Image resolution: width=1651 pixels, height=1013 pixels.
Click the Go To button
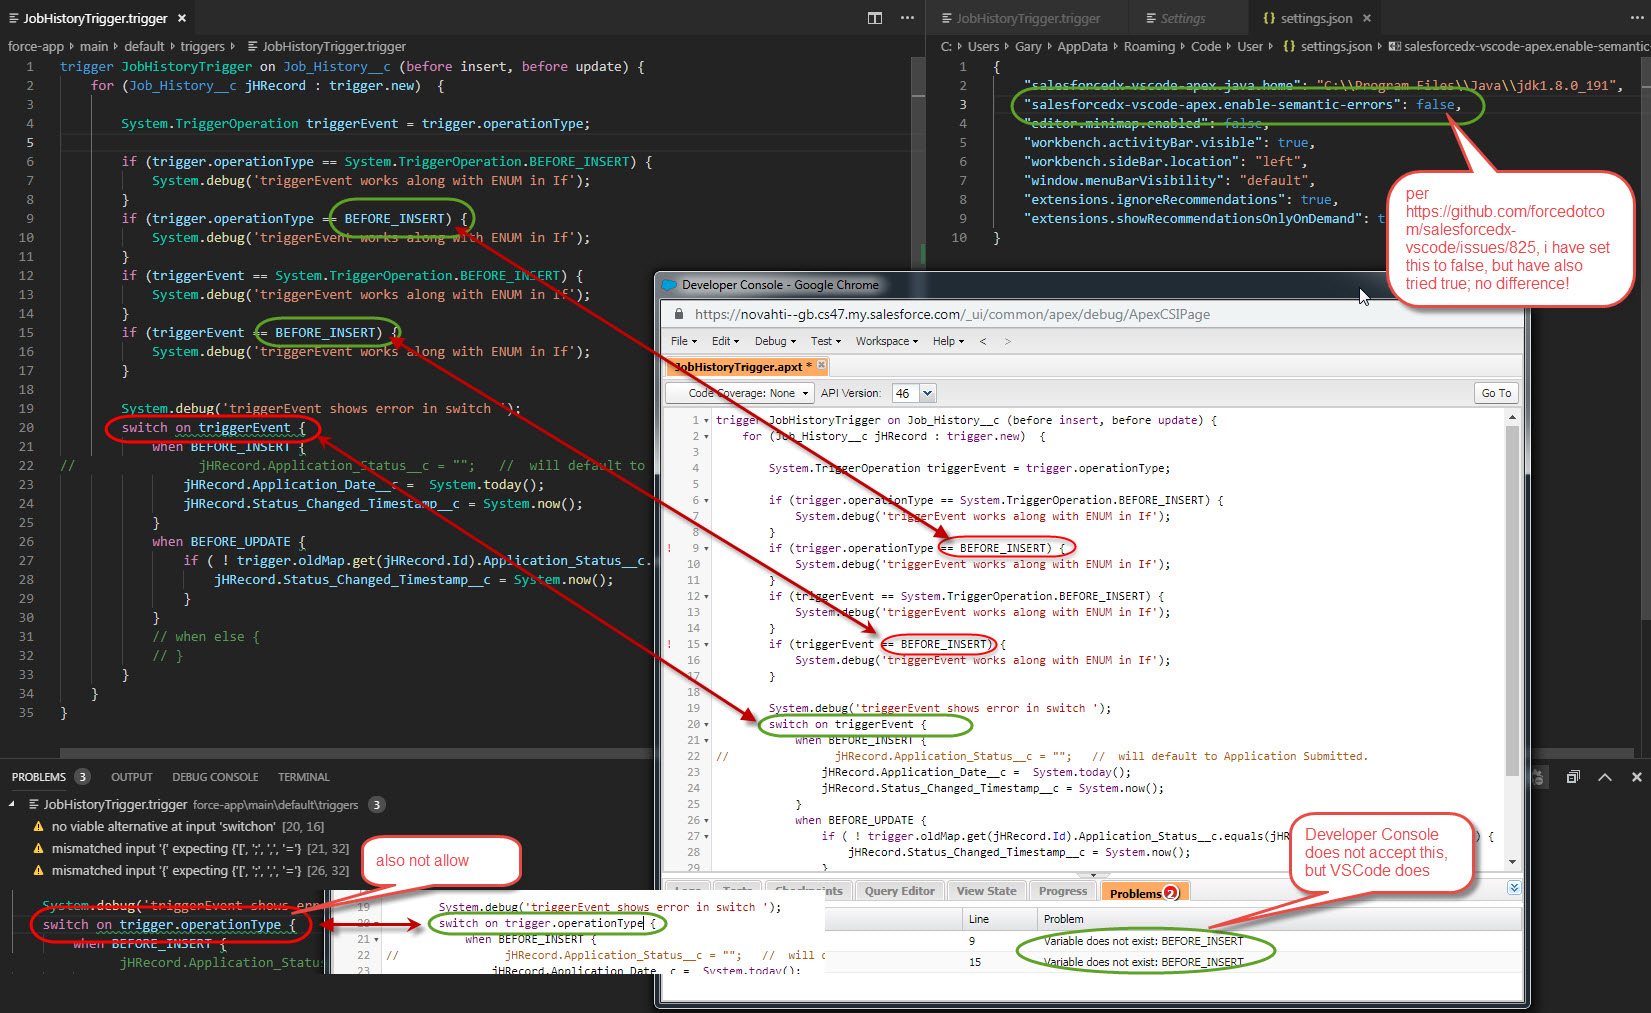pyautogui.click(x=1495, y=392)
